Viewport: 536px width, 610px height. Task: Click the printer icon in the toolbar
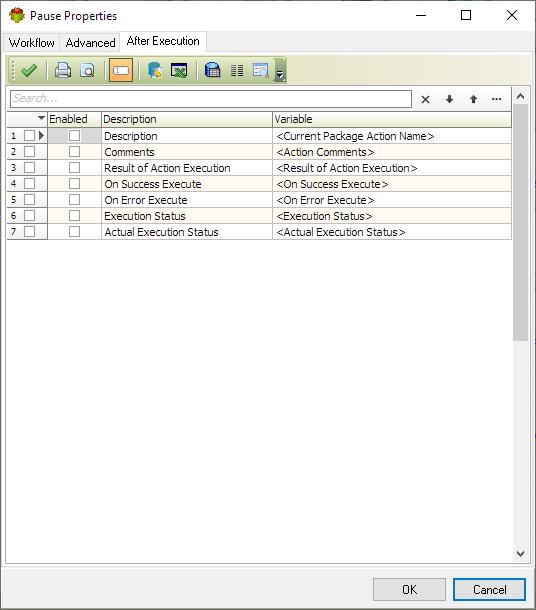click(63, 70)
